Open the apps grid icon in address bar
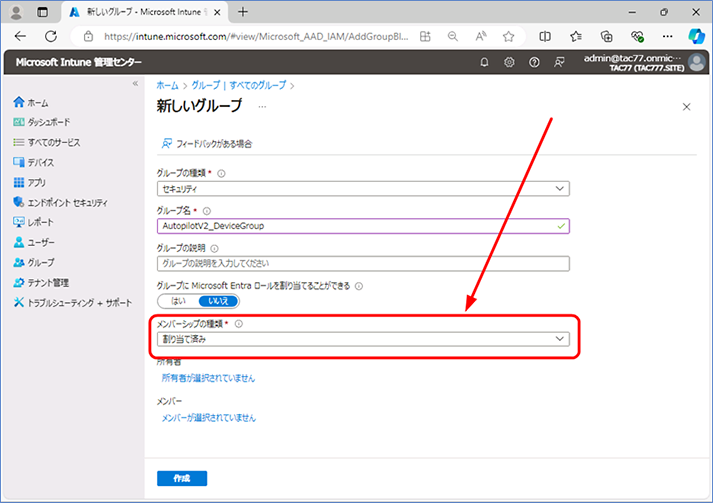The image size is (713, 503). (x=425, y=36)
